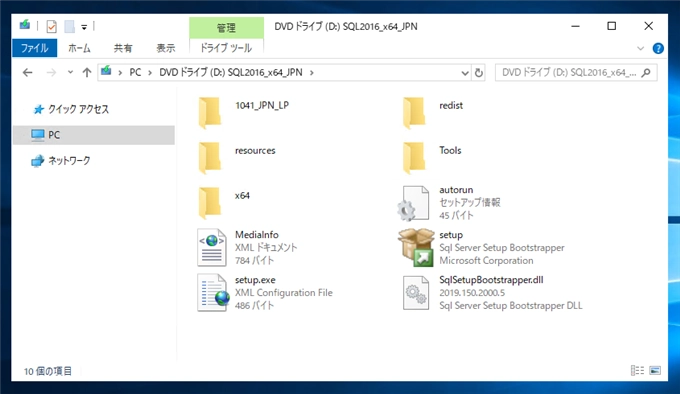Open the ファイル menu tab
The image size is (680, 394).
pos(34,48)
